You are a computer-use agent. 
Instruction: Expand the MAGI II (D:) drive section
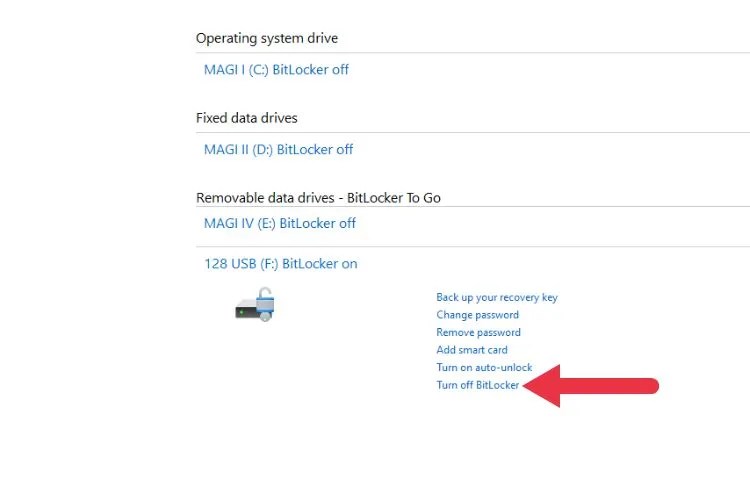(278, 150)
